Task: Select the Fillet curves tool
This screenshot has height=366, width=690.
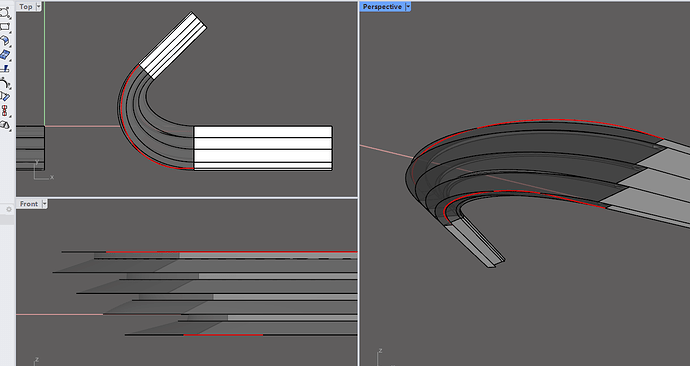Action: tap(4, 83)
